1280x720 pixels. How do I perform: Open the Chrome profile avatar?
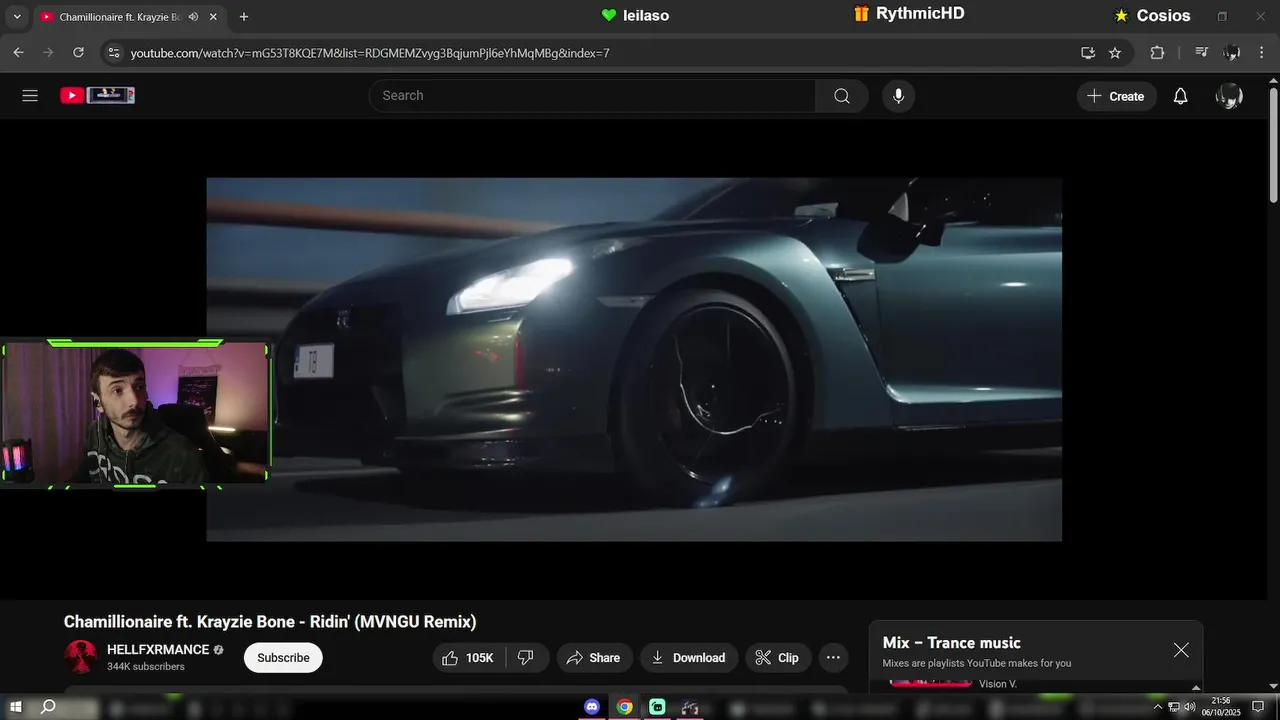point(1232,52)
